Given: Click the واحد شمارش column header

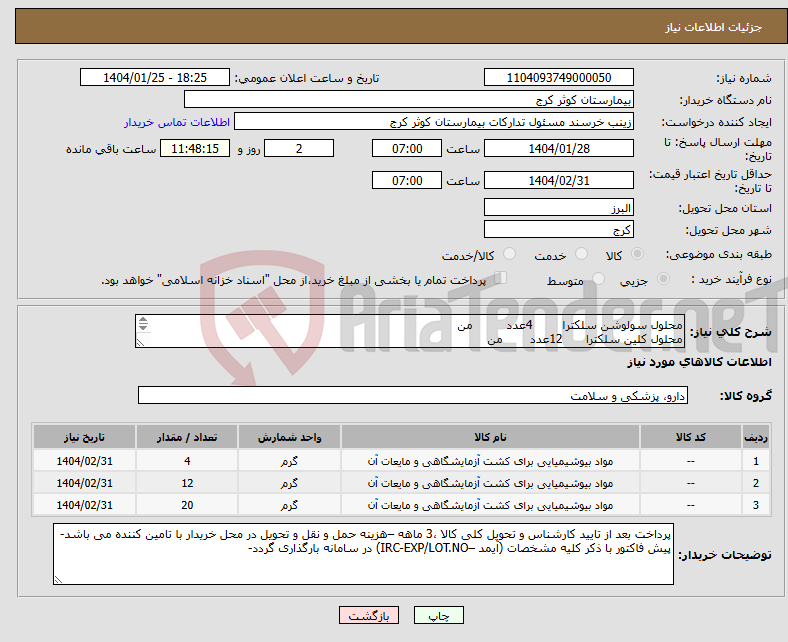Looking at the screenshot, I should [x=289, y=437].
